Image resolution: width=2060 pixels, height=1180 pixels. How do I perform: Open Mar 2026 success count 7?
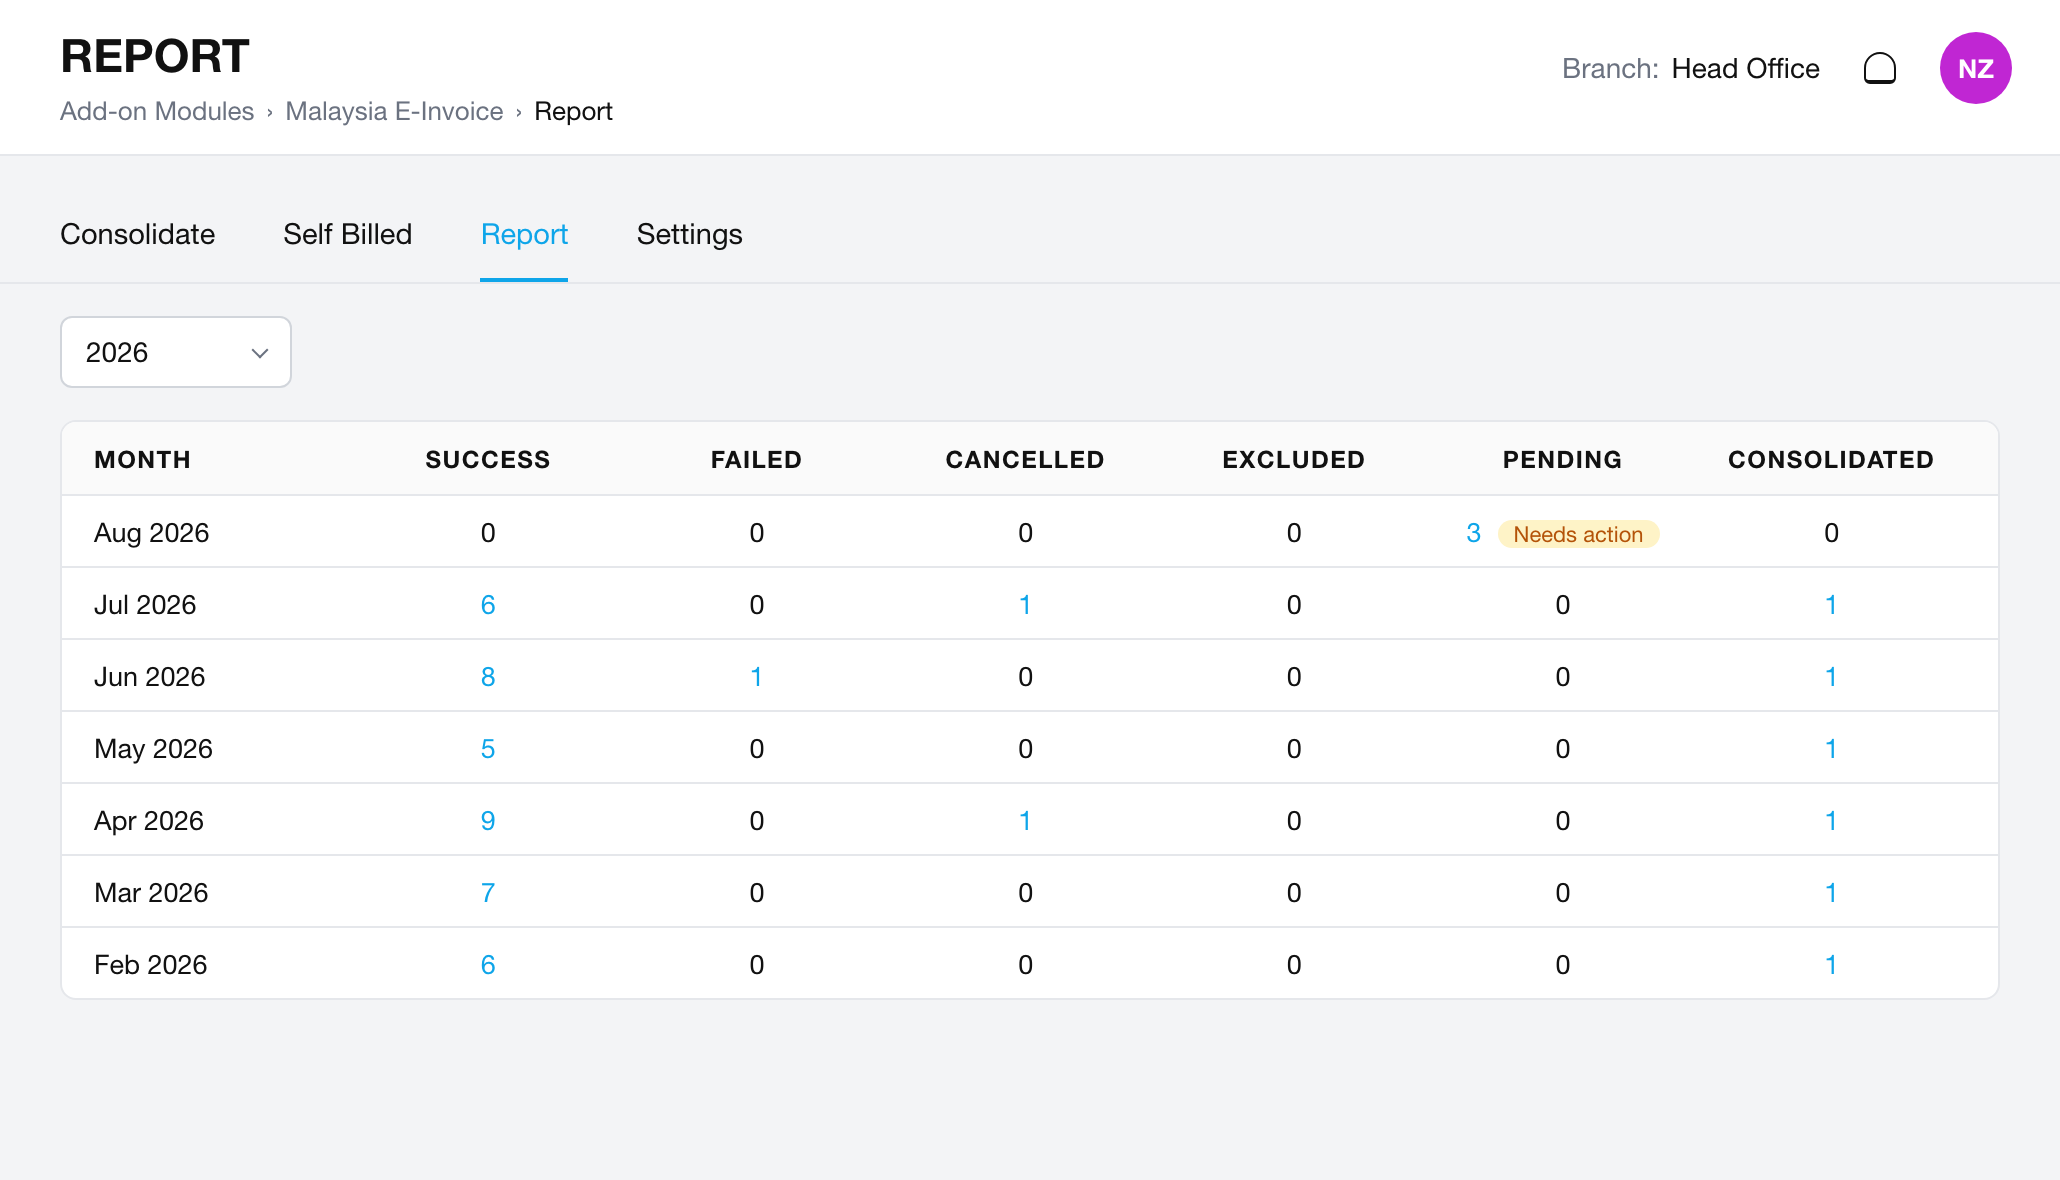point(488,893)
